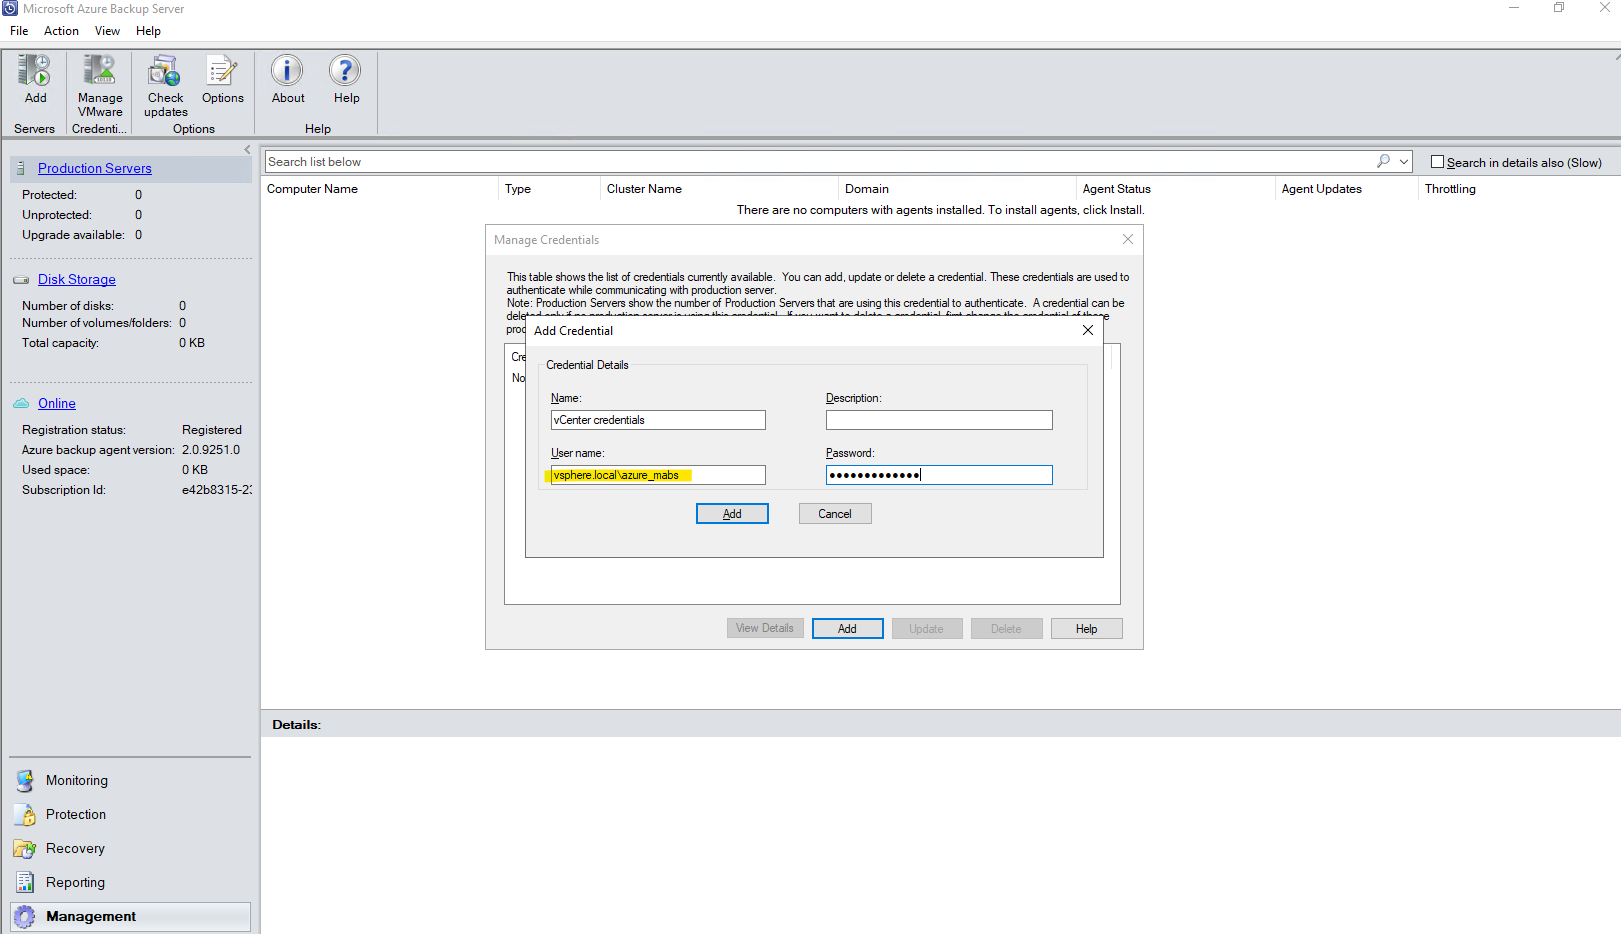Click Add button in Manage Credentials
The height and width of the screenshot is (934, 1621).
[x=847, y=629]
